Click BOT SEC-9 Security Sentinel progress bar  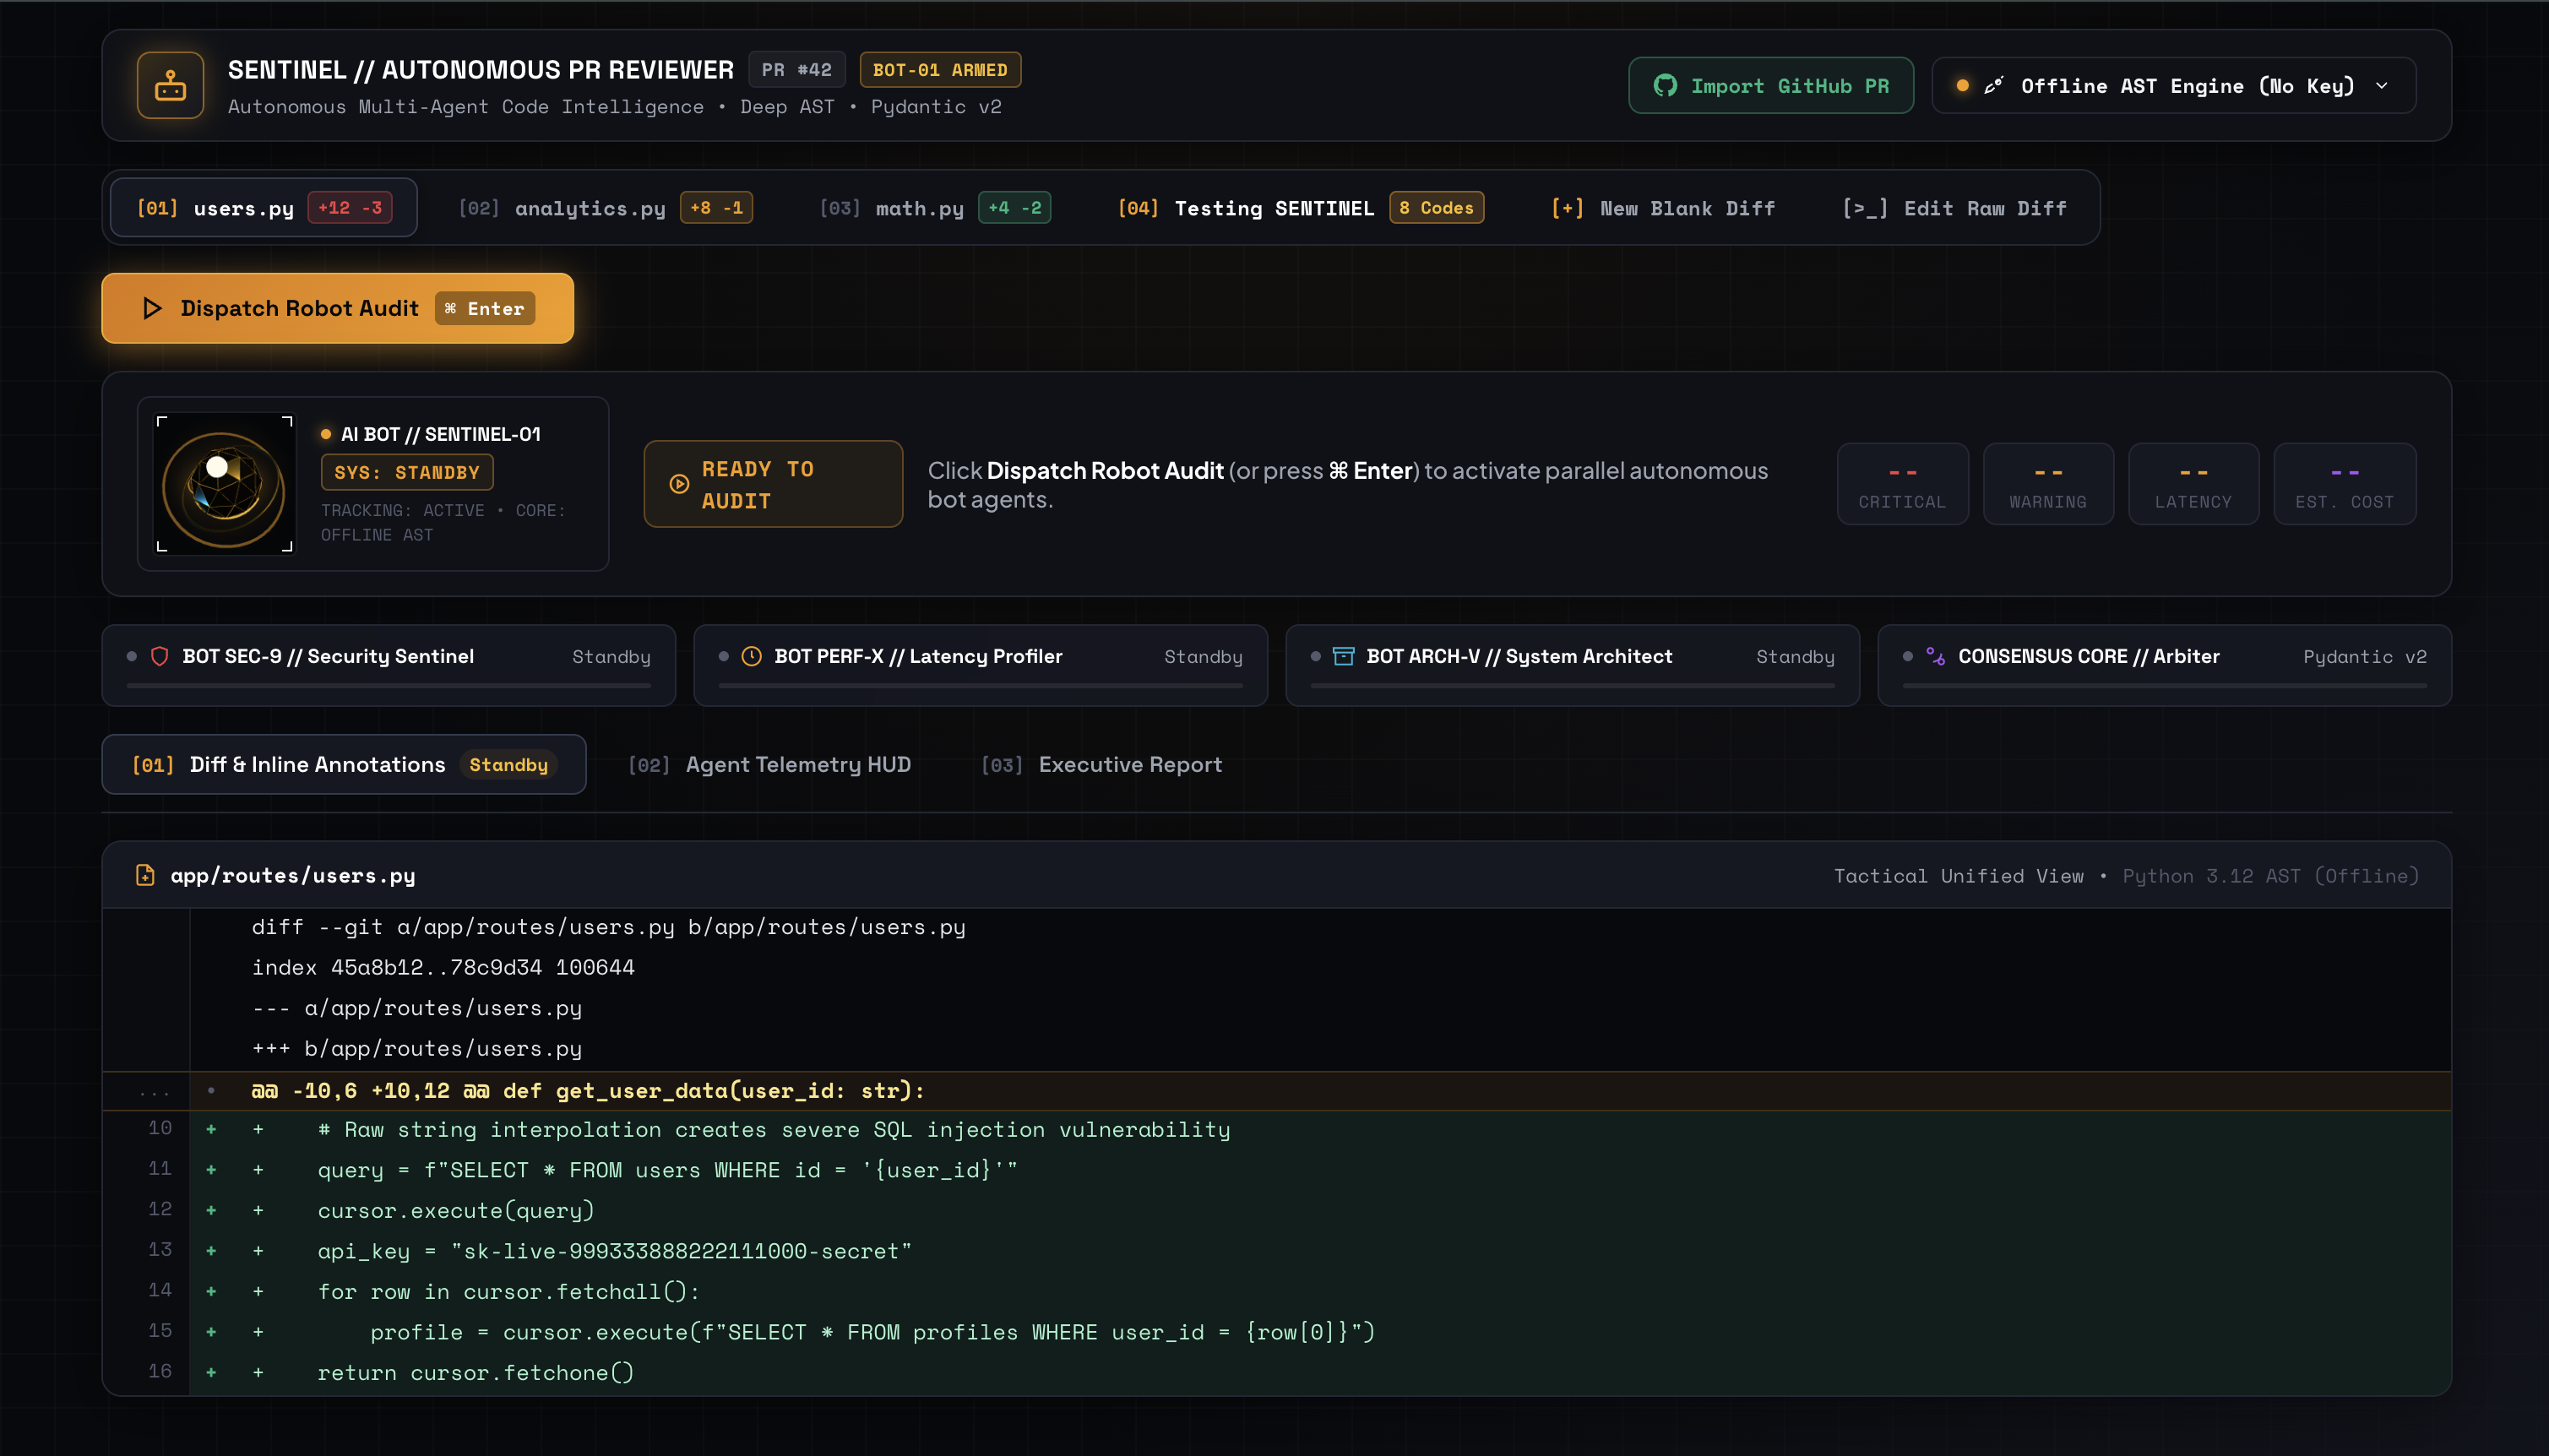389,686
